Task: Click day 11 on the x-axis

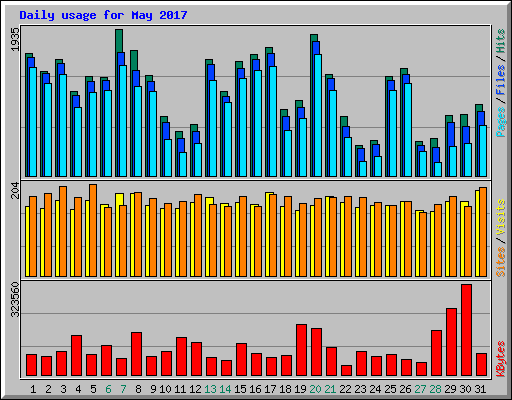Action: coord(180,389)
